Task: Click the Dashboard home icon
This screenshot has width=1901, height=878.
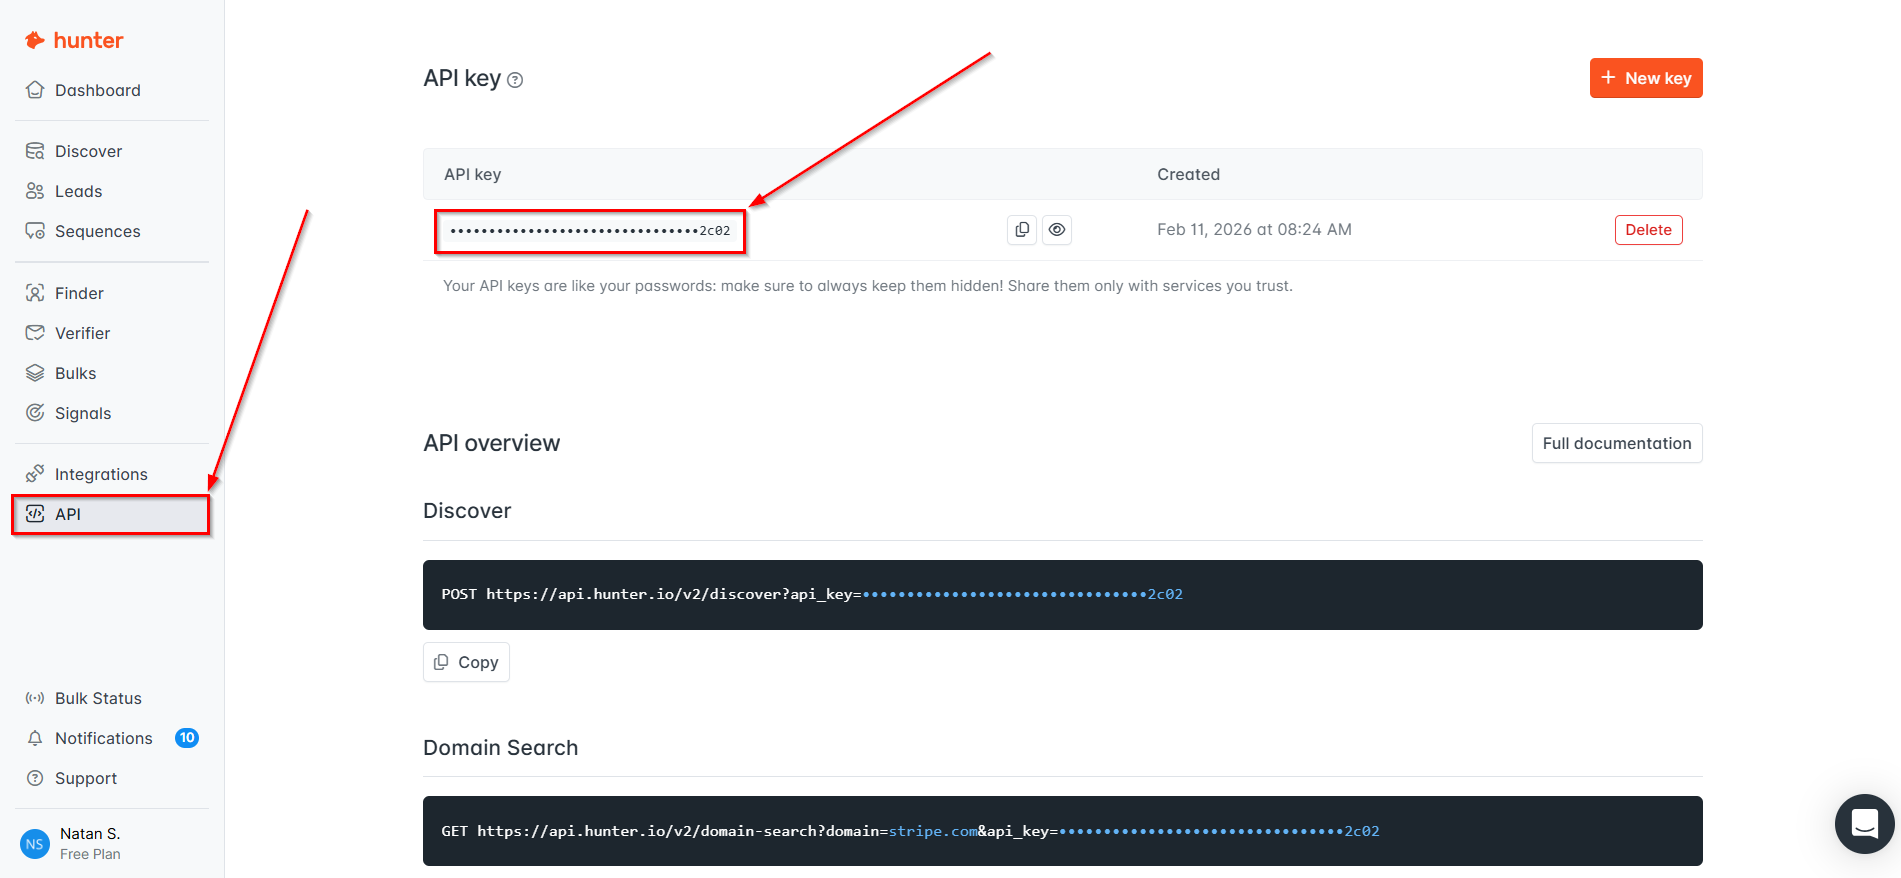Action: click(35, 90)
